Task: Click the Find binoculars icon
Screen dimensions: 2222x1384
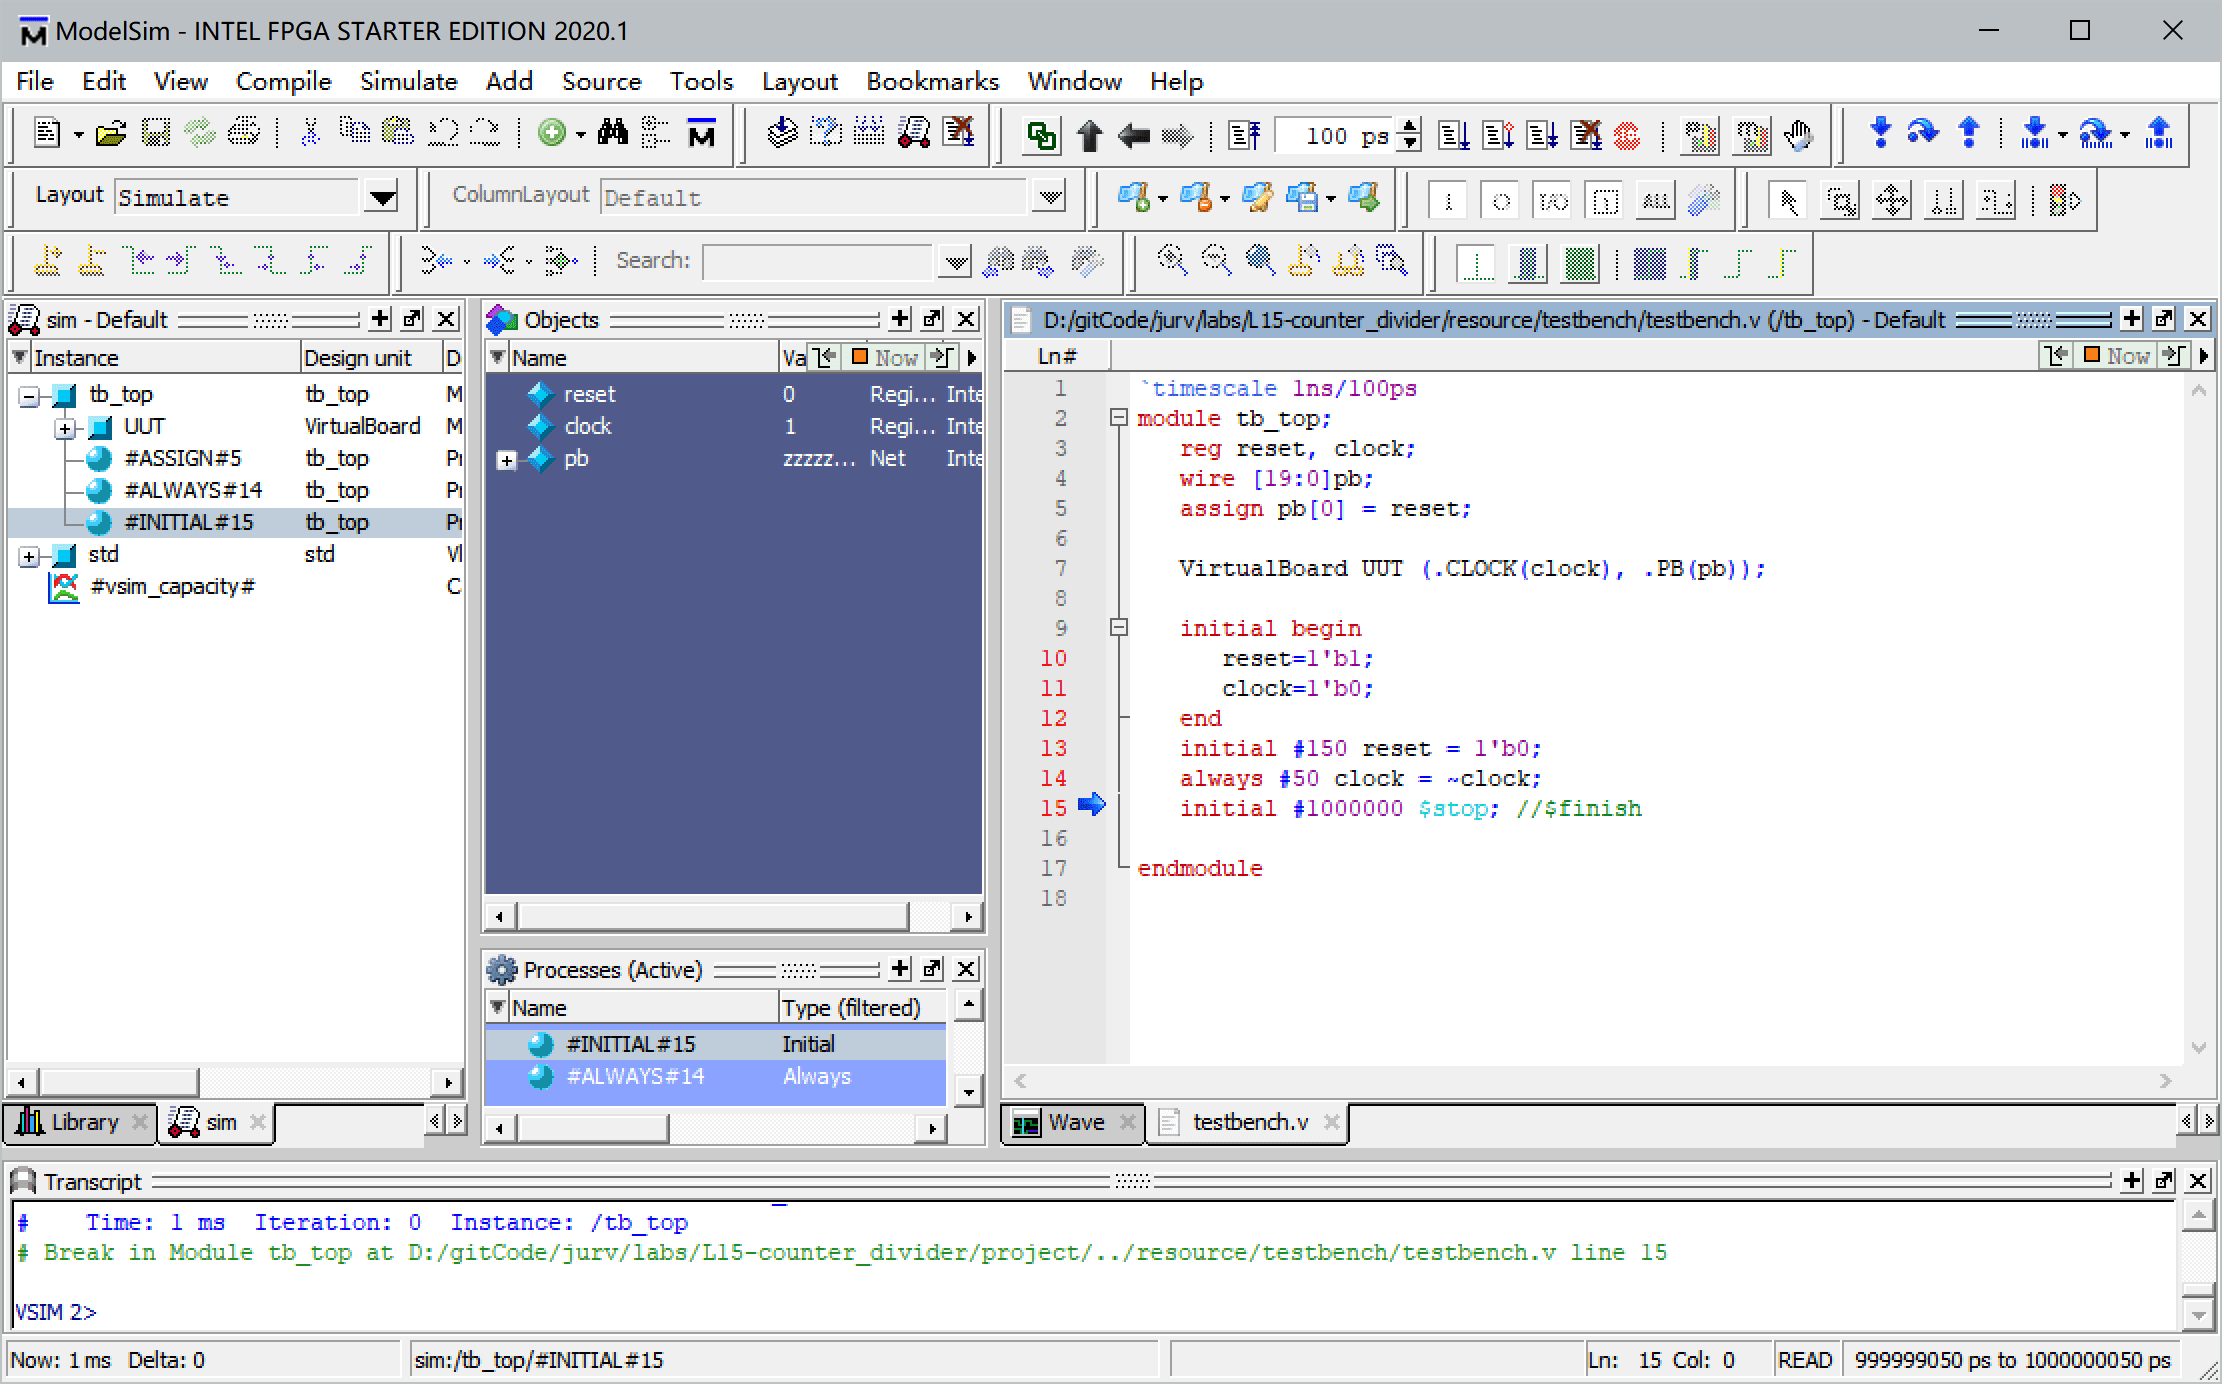Action: click(613, 133)
